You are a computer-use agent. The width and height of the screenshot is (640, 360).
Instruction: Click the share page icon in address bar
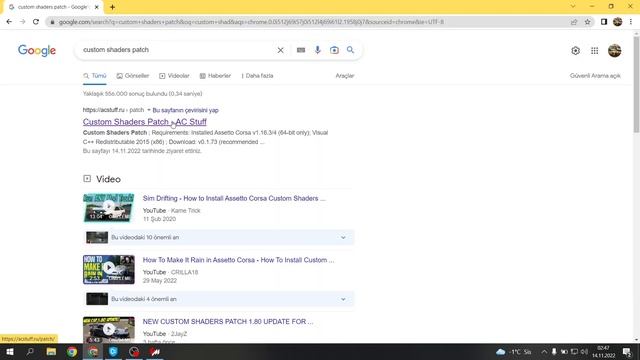tap(574, 22)
